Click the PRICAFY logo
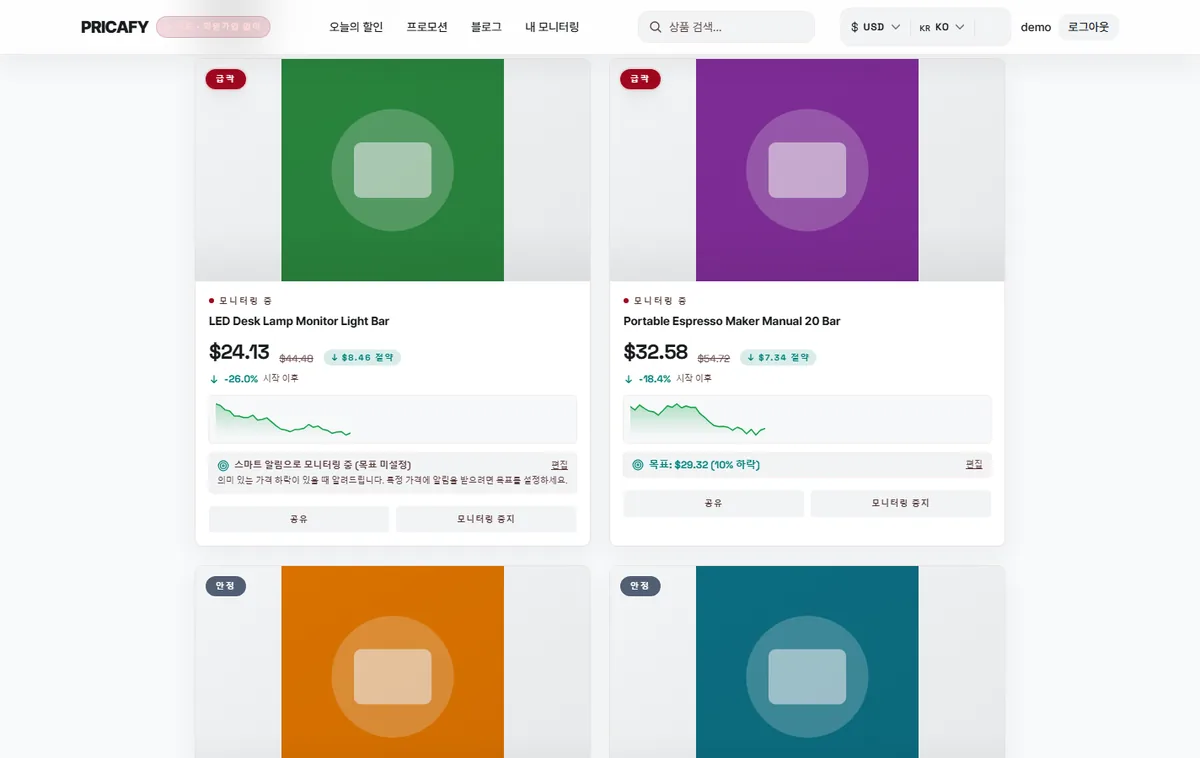The height and width of the screenshot is (758, 1200). [x=115, y=27]
